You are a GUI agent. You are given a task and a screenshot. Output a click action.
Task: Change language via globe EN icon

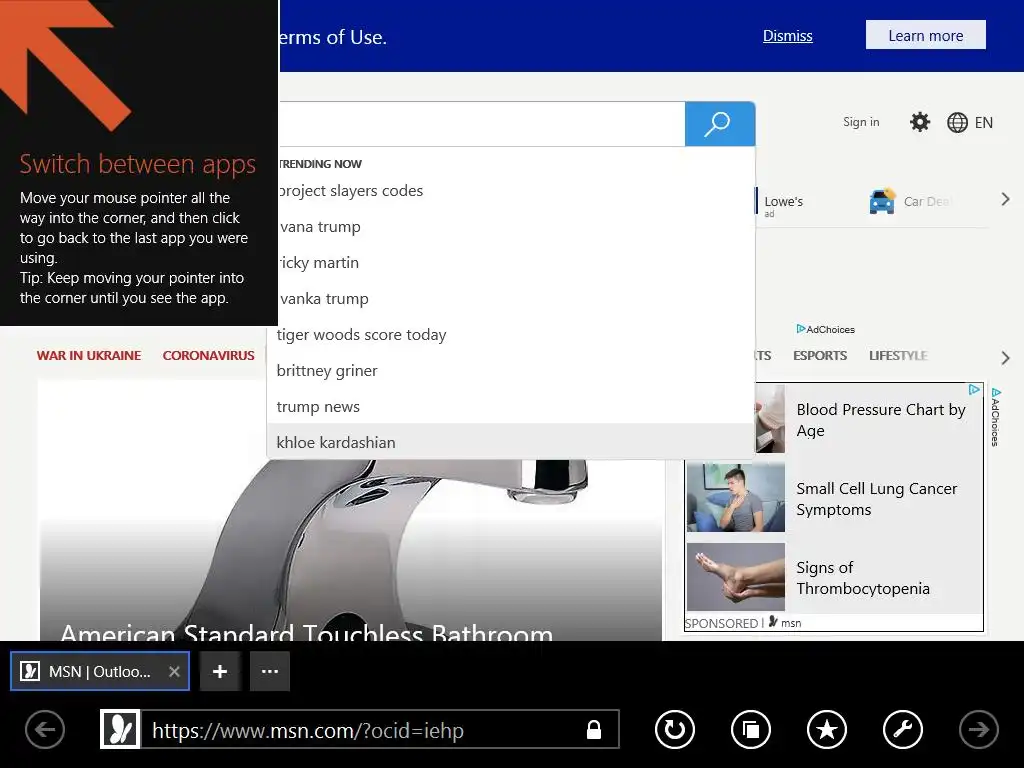[x=970, y=123]
